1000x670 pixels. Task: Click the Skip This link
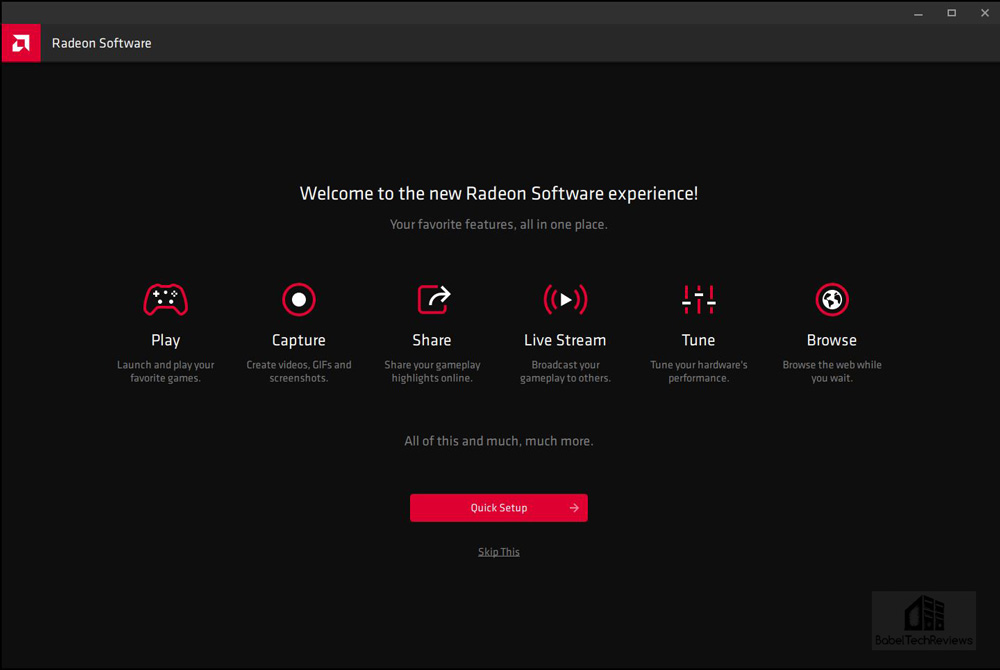coord(499,552)
